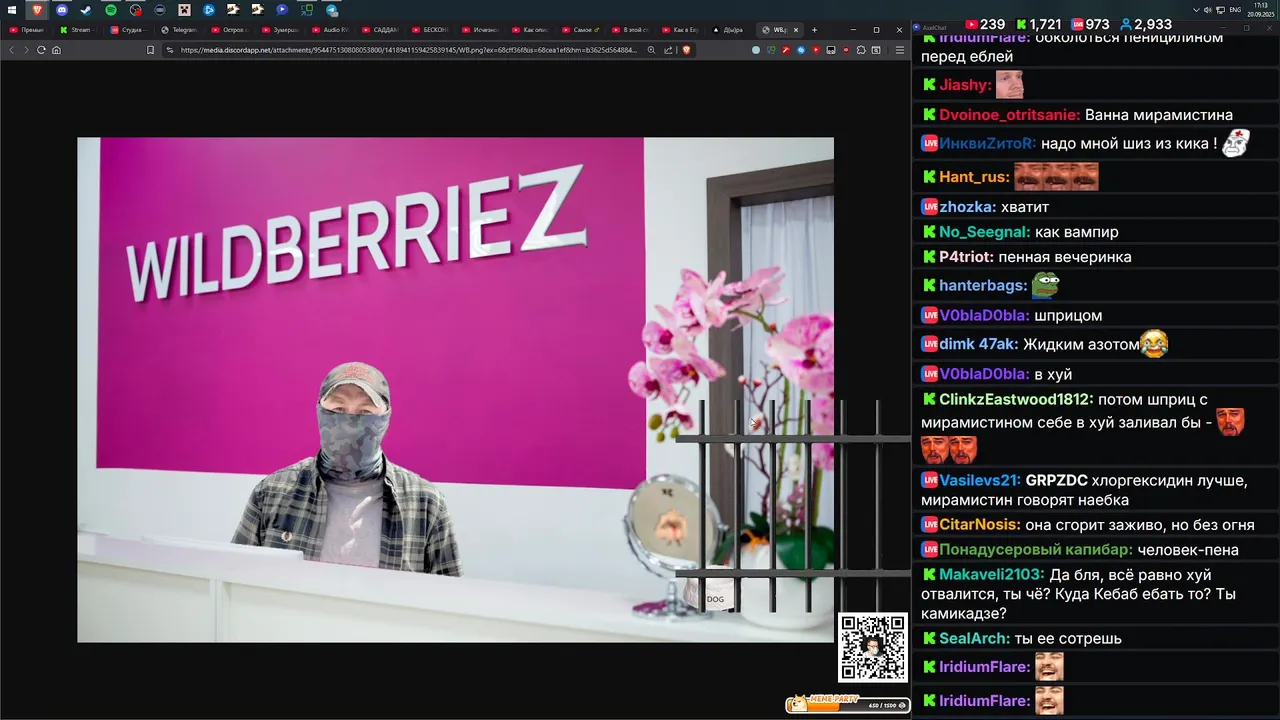Switch to the Audio tab

pyautogui.click(x=331, y=30)
